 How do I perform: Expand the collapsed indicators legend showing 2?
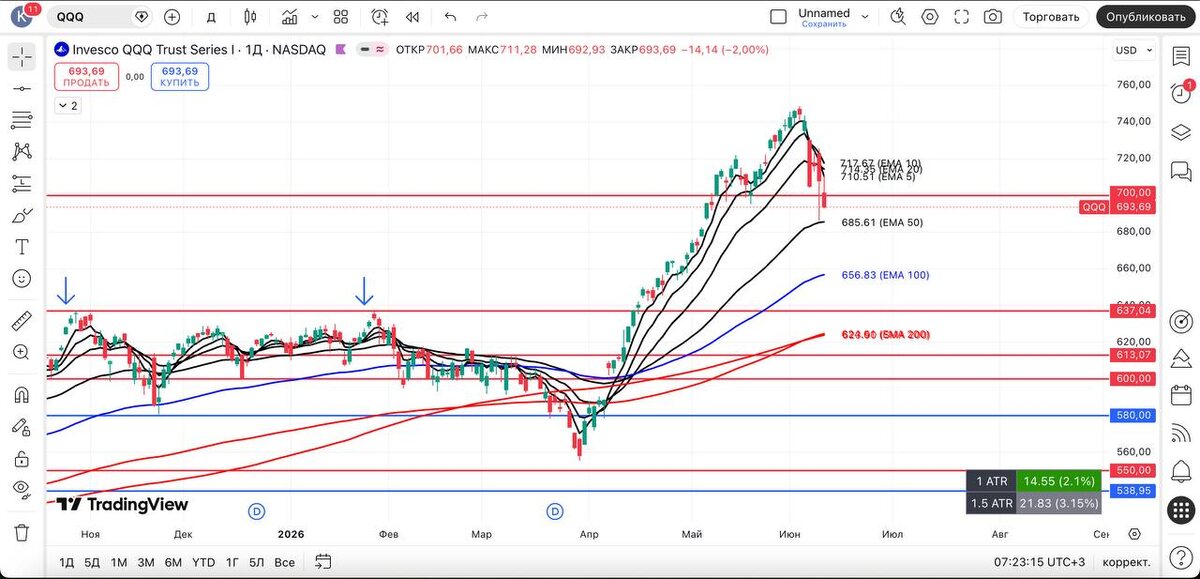coord(67,105)
